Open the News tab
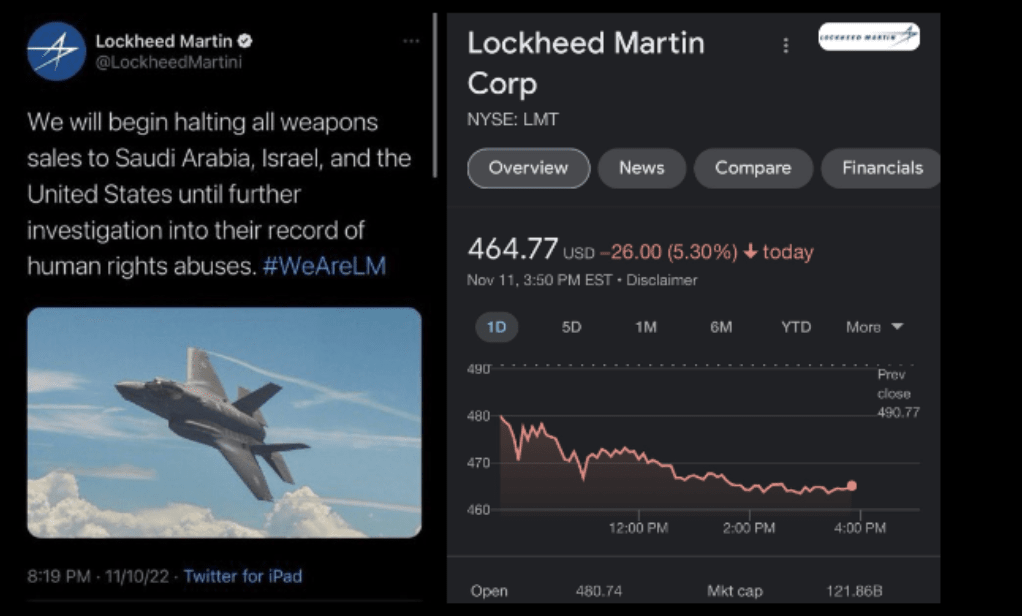The height and width of the screenshot is (616, 1022). pyautogui.click(x=641, y=168)
